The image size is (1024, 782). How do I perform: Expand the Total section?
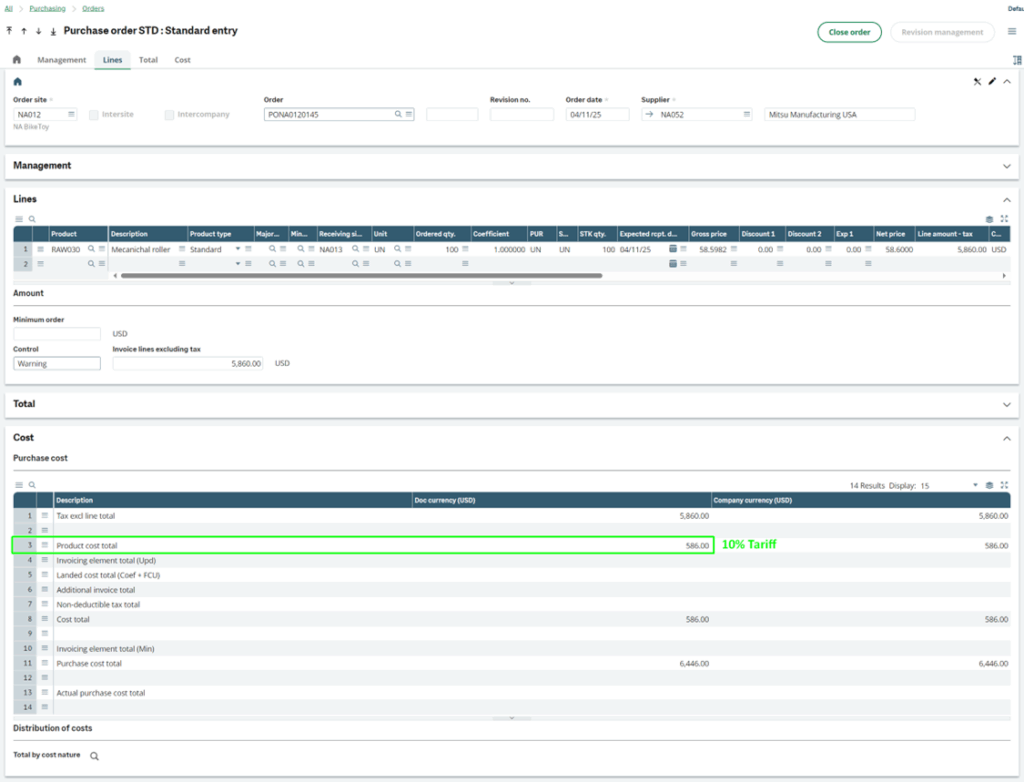click(1007, 403)
